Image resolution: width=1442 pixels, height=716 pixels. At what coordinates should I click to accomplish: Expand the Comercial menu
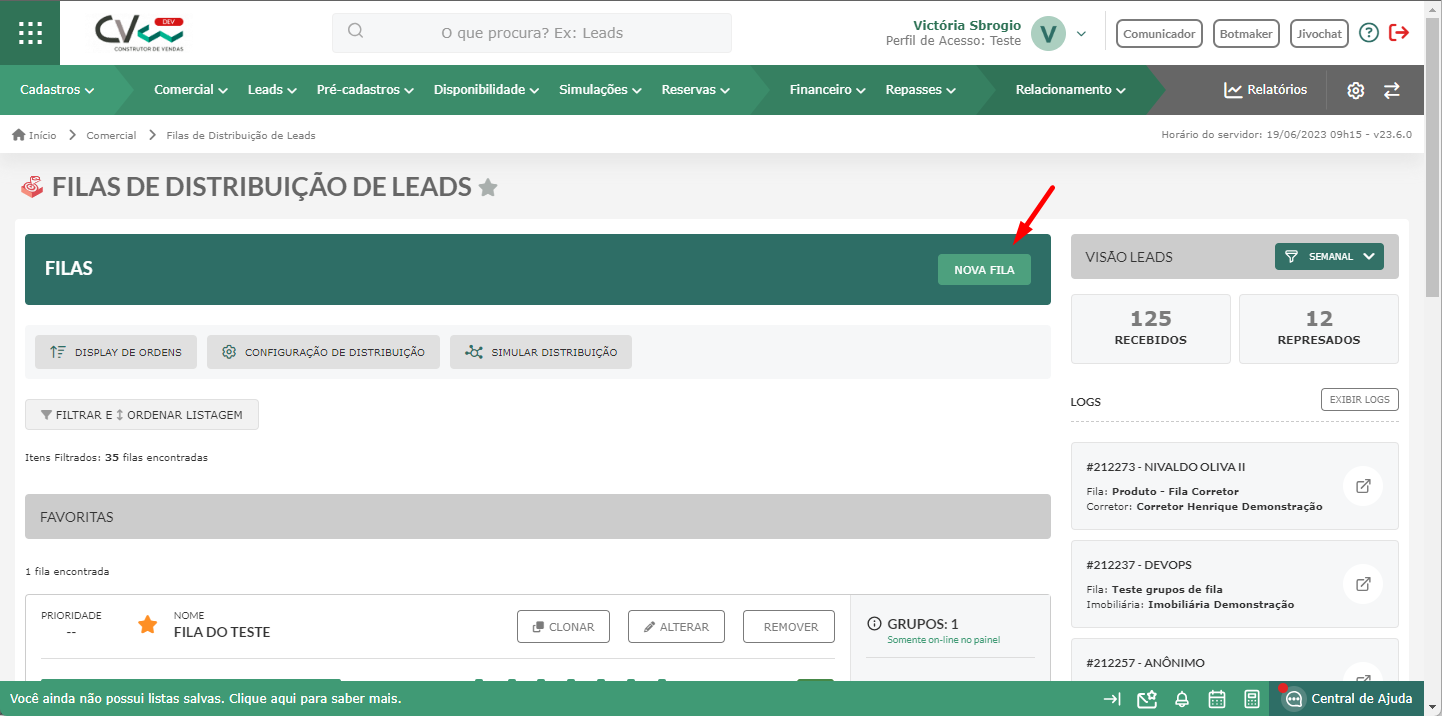191,90
